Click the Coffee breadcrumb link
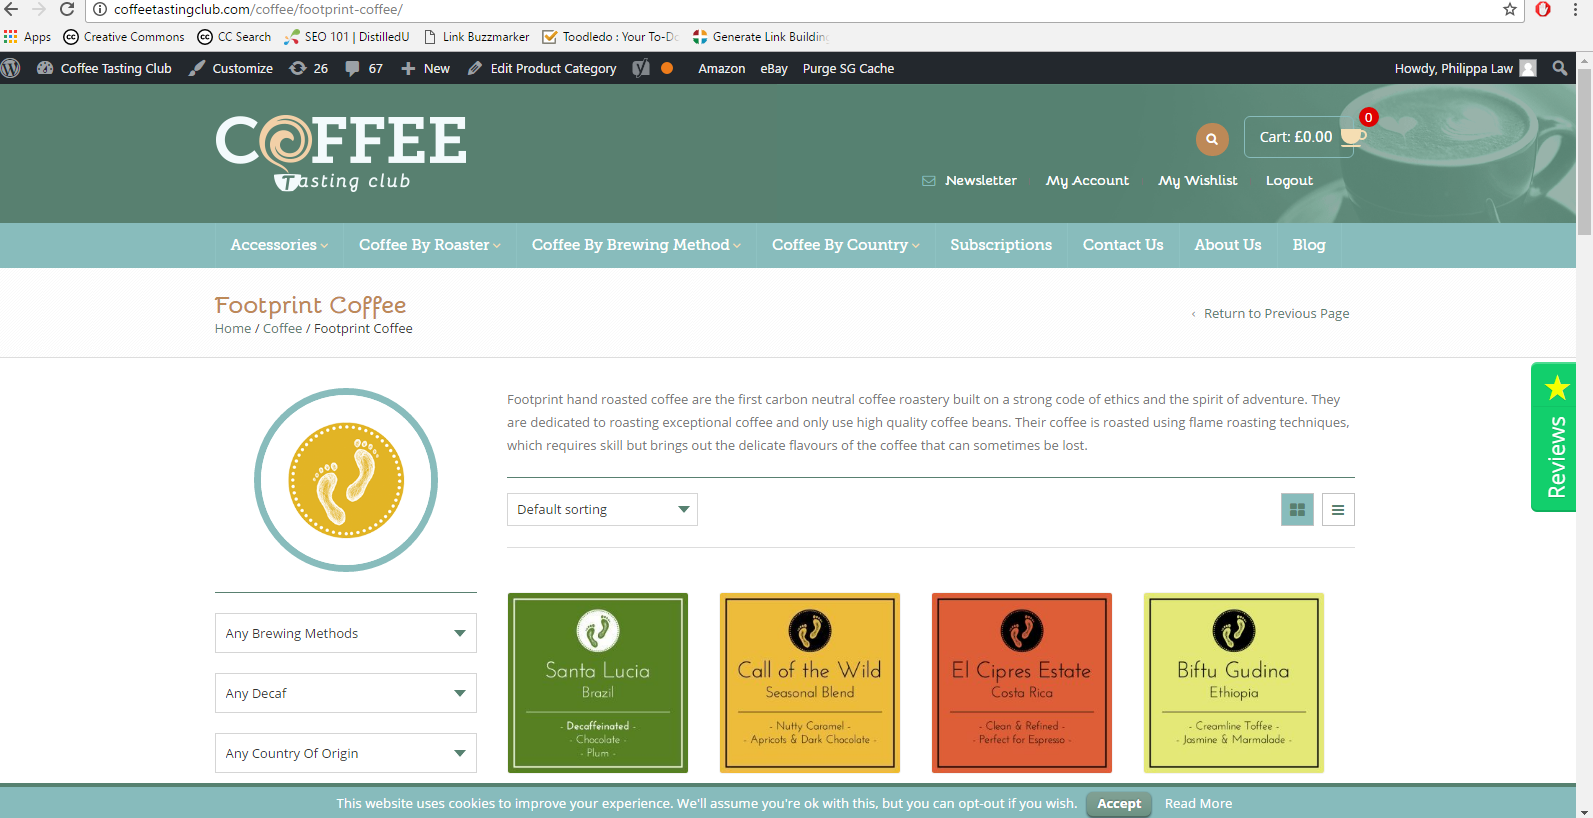Viewport: 1593px width, 818px height. point(282,328)
